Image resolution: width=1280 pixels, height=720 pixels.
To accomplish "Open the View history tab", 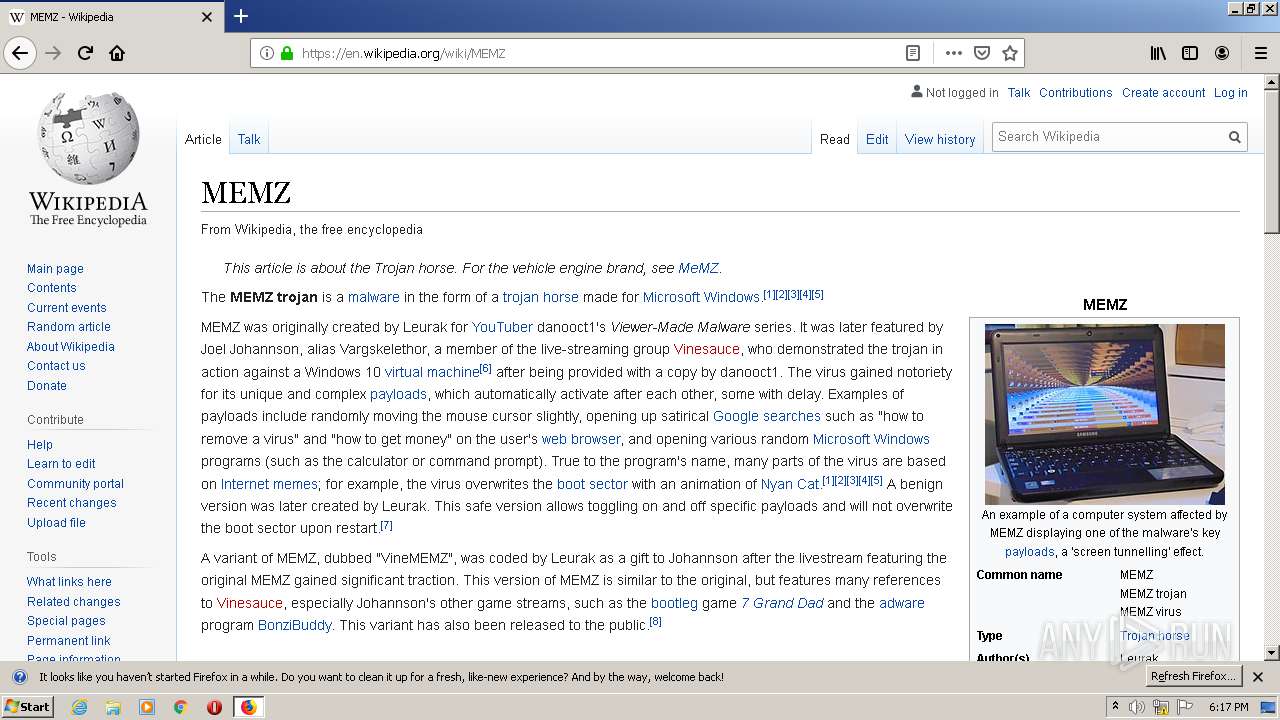I will coord(940,139).
